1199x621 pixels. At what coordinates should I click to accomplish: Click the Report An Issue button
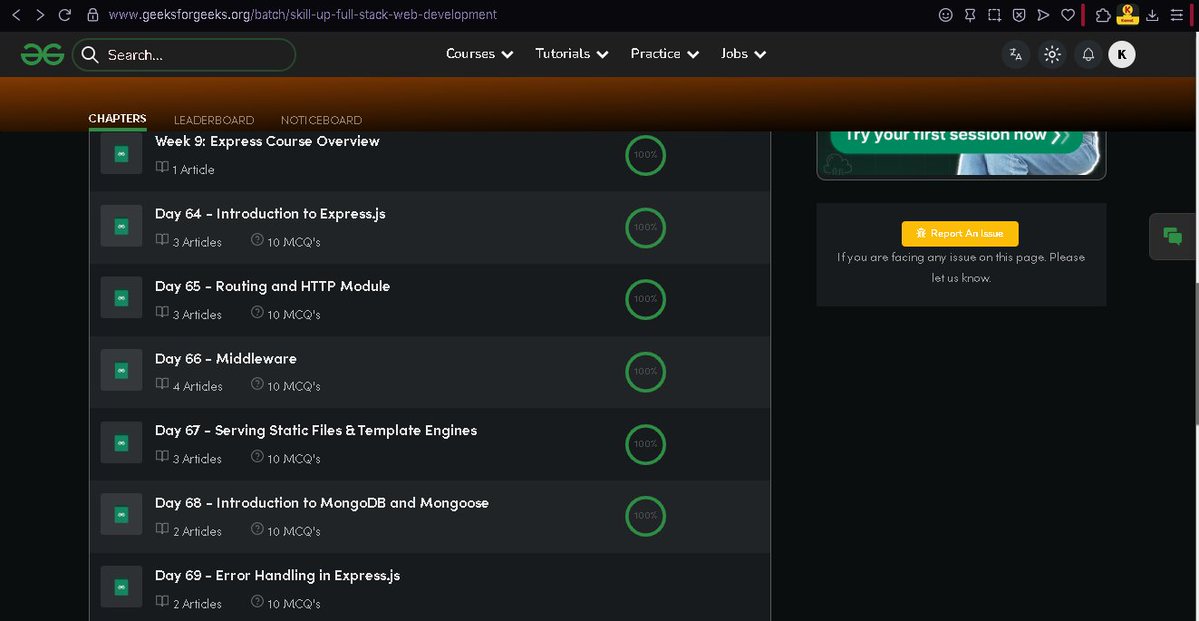pos(959,233)
